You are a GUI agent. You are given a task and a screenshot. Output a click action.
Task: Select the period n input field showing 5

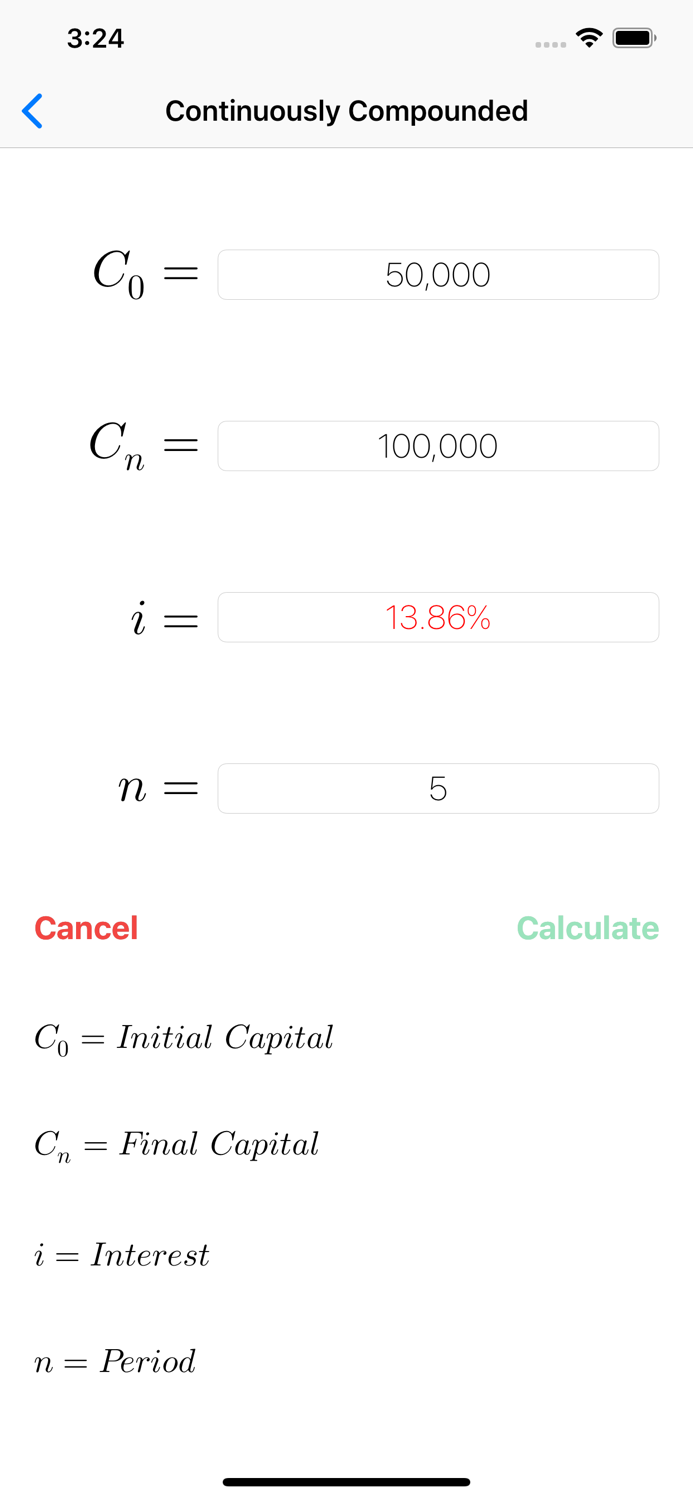(x=438, y=788)
